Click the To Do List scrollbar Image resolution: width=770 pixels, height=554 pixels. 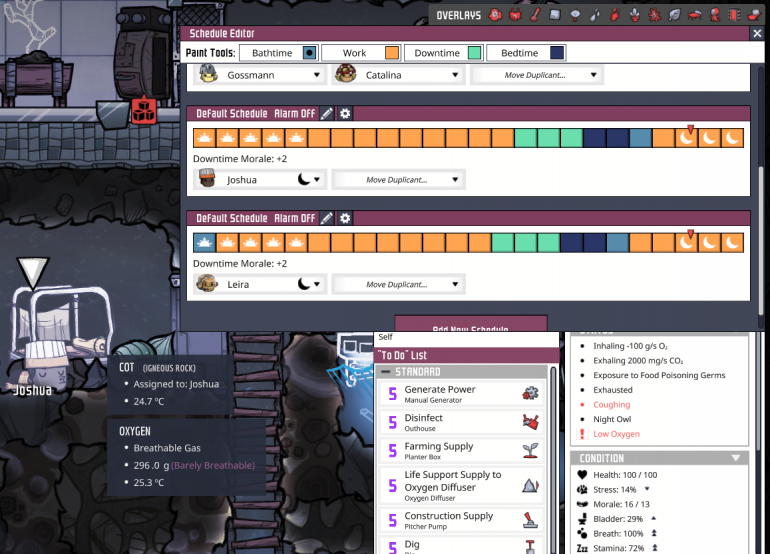(x=553, y=459)
